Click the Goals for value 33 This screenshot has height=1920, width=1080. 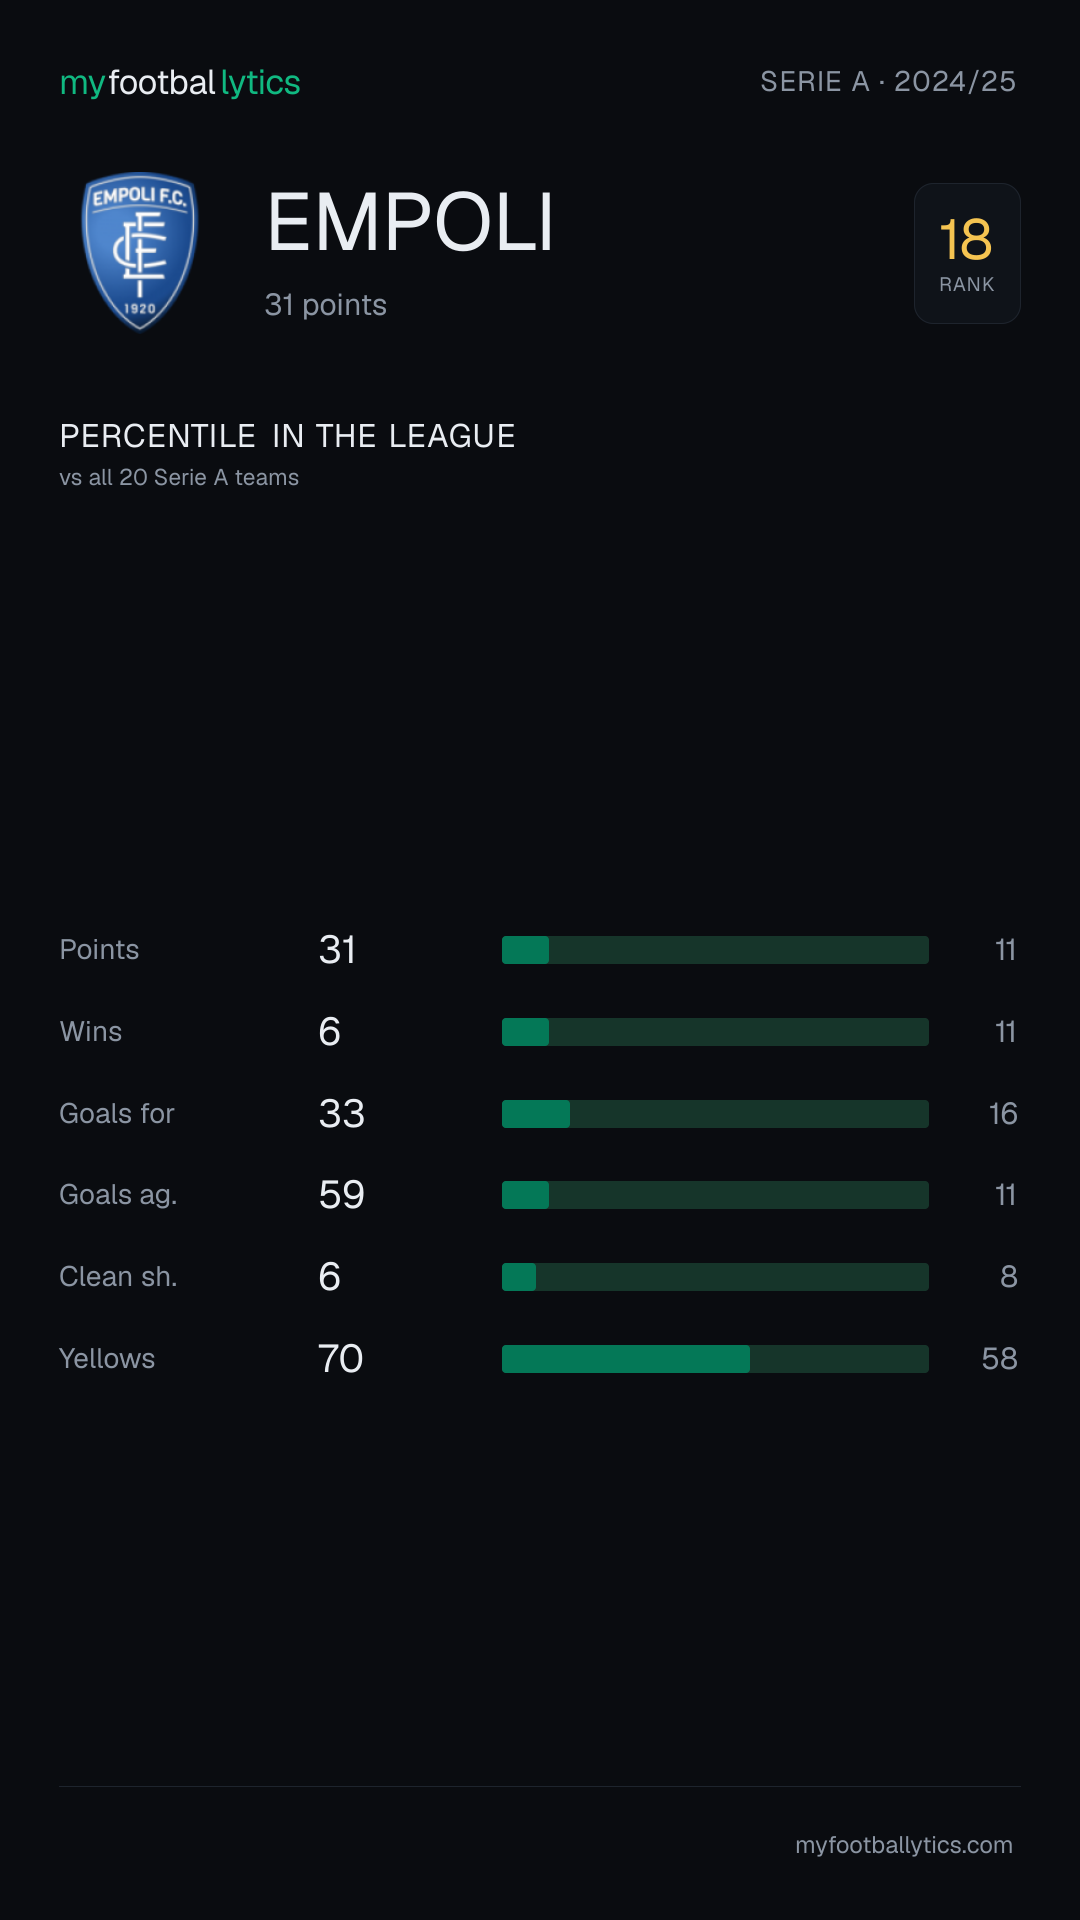(x=342, y=1114)
